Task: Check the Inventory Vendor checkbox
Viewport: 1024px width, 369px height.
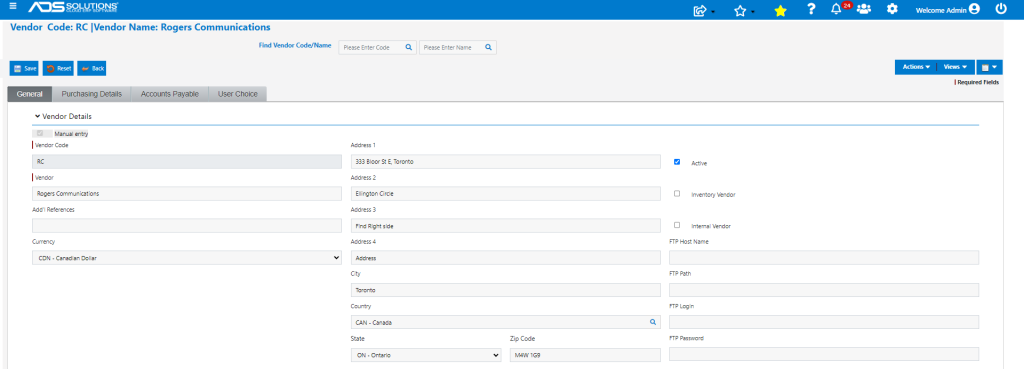Action: [x=677, y=193]
